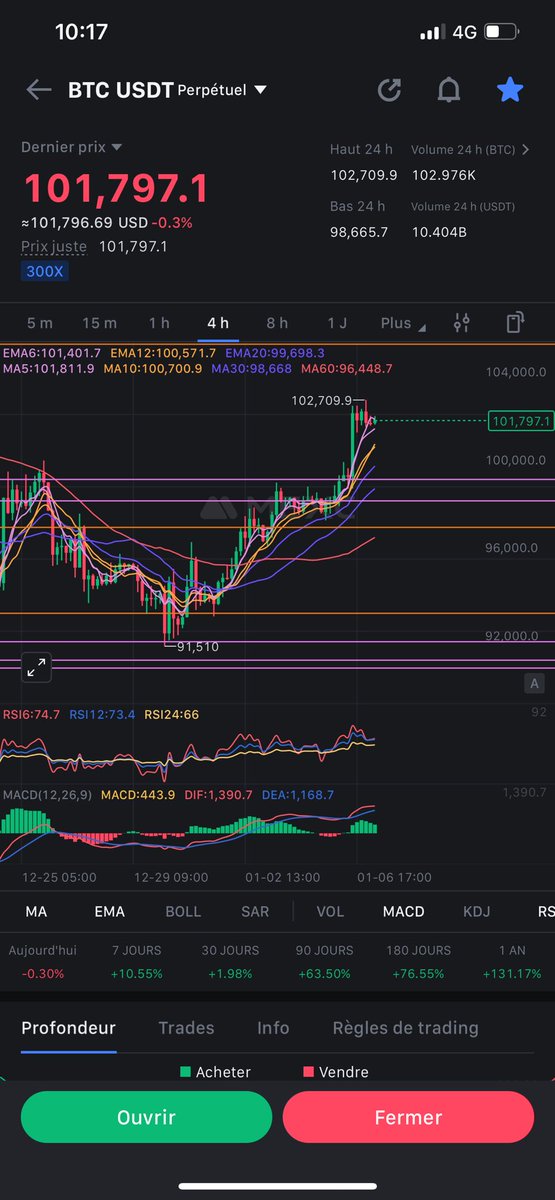Expand the Plus timeframes dropdown
Image resolution: width=555 pixels, height=1200 pixels.
[402, 323]
